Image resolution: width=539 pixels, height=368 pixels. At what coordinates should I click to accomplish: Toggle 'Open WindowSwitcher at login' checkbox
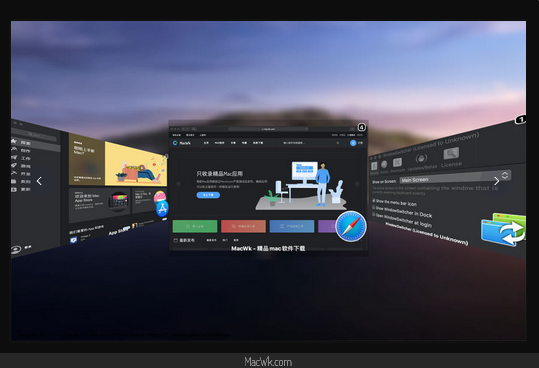point(374,215)
